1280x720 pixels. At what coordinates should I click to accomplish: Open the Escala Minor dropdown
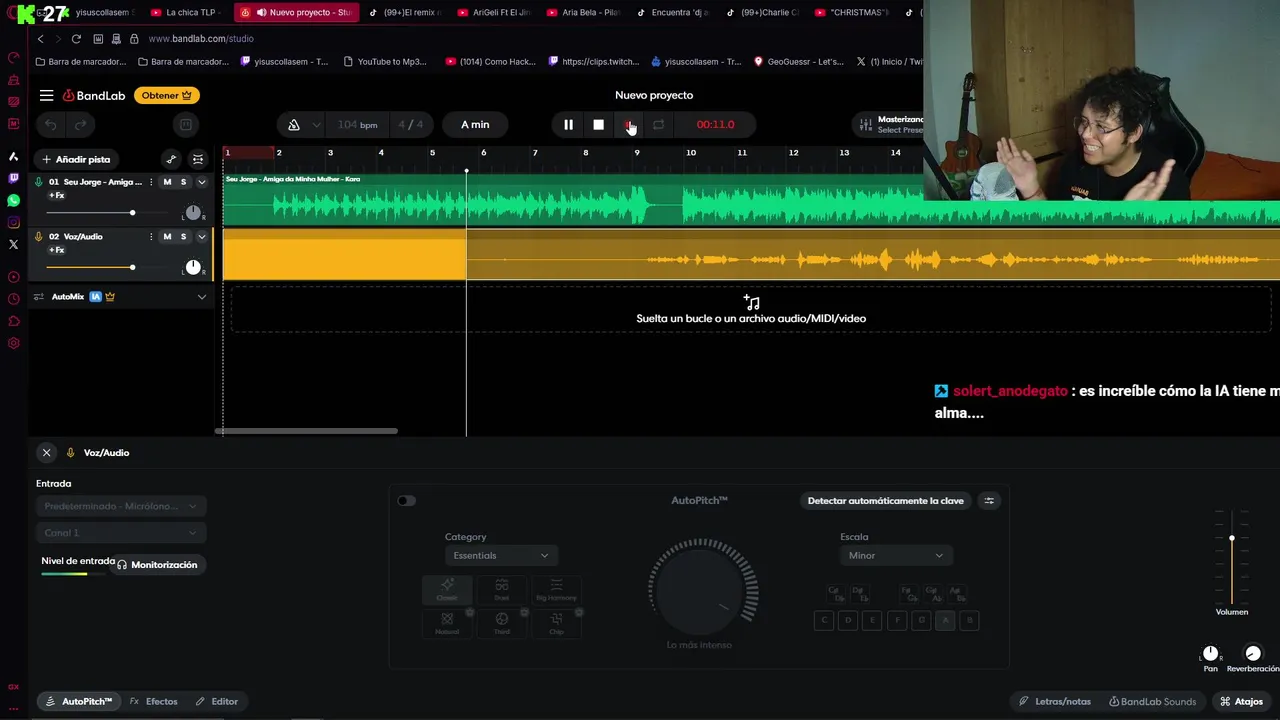point(896,555)
